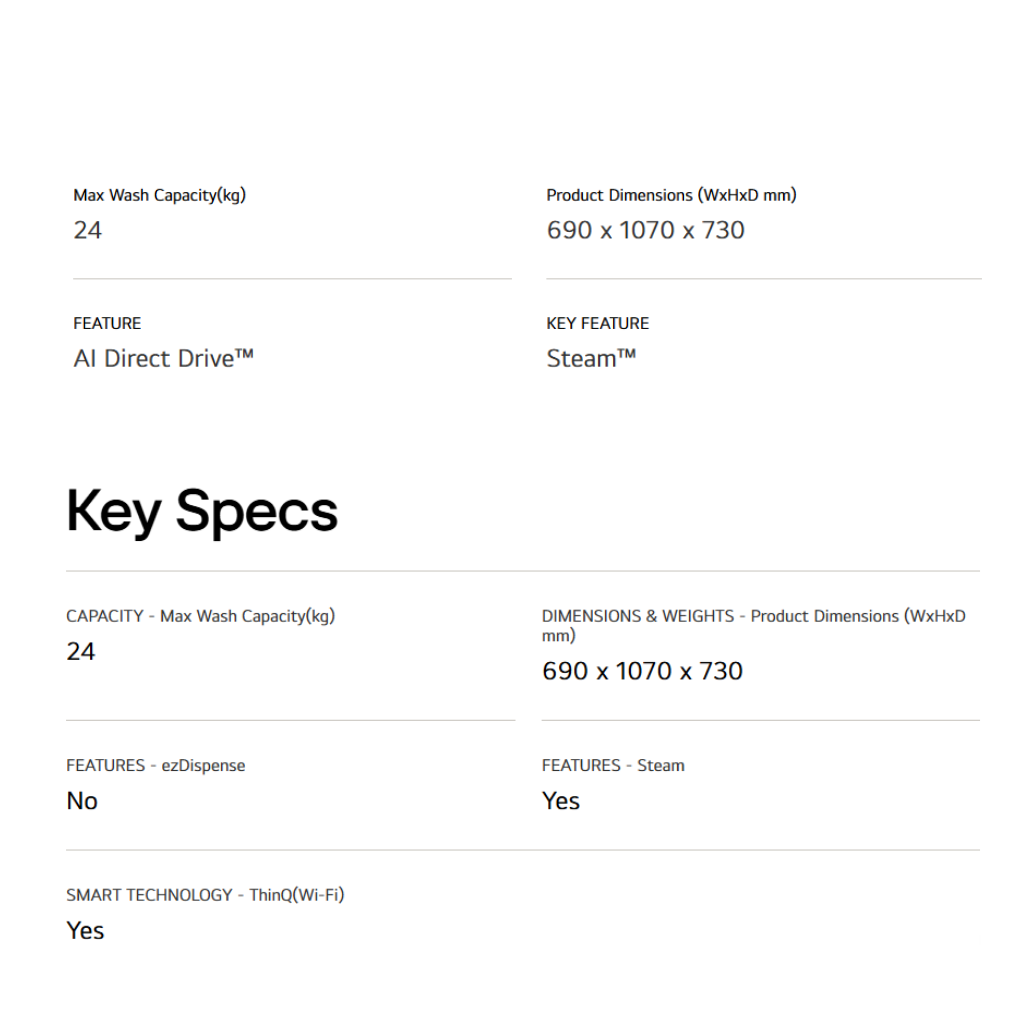Click the FEATURE label above AI Direct Drive
This screenshot has width=1024, height=1024.
(107, 323)
